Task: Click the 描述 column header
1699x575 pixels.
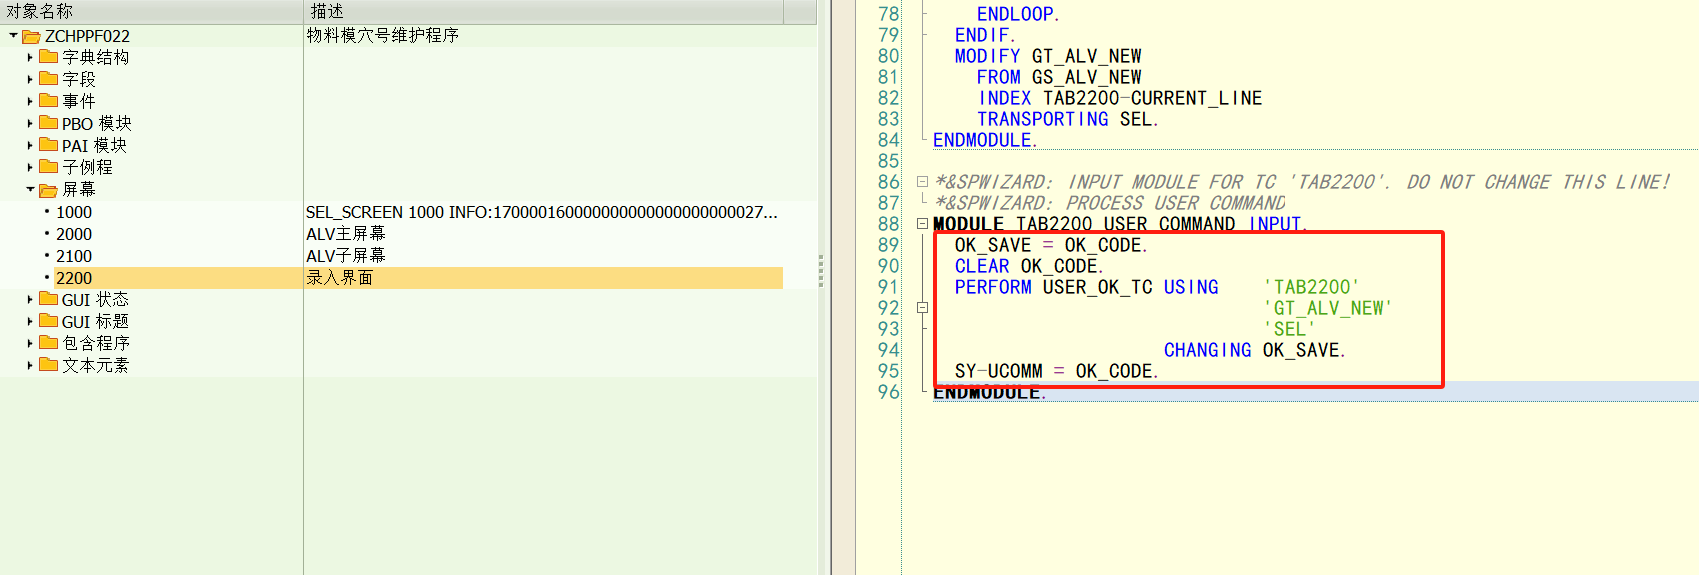Action: pyautogui.click(x=543, y=11)
